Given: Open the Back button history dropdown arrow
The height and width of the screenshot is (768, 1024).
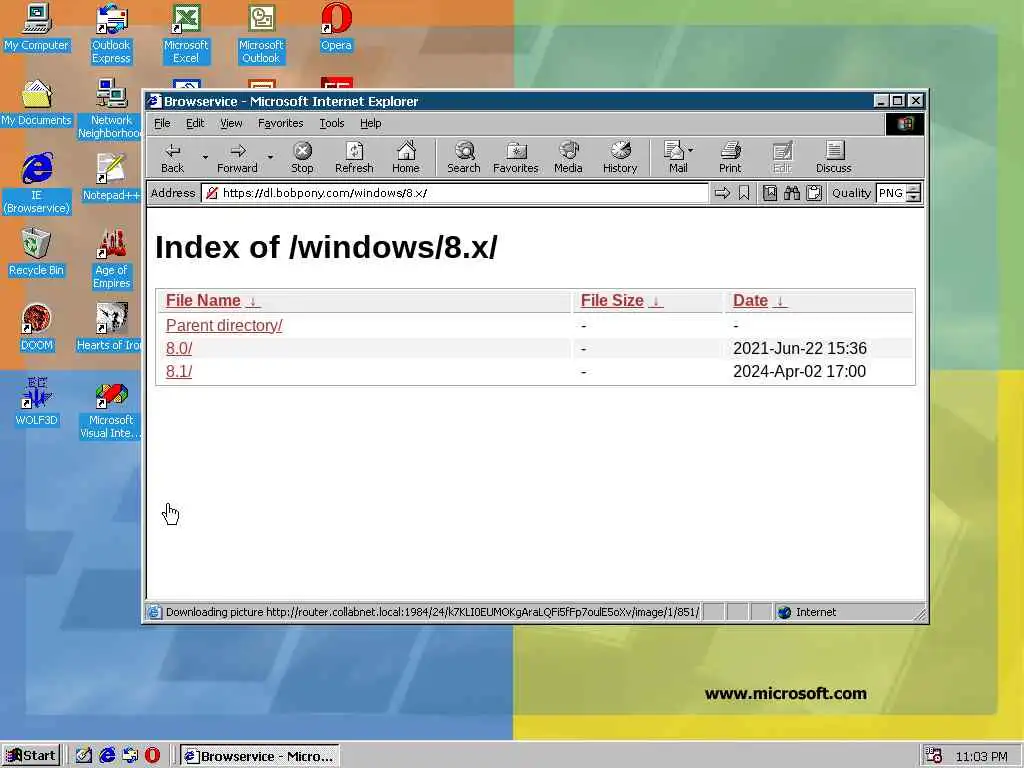Looking at the screenshot, I should click(x=205, y=157).
